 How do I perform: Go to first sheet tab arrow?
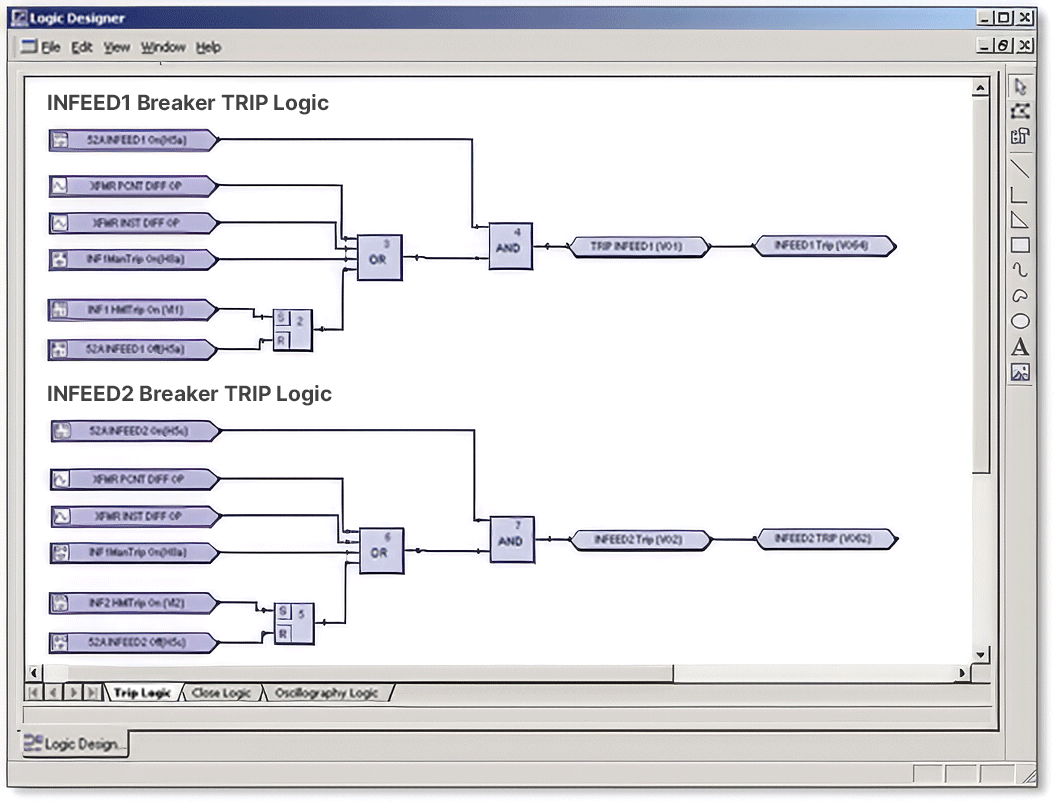(33, 692)
